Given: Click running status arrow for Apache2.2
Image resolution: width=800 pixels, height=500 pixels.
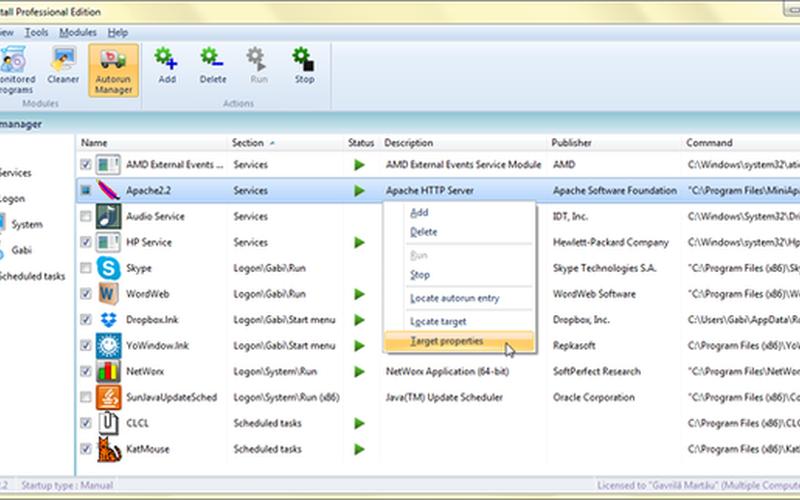Looking at the screenshot, I should pyautogui.click(x=360, y=190).
